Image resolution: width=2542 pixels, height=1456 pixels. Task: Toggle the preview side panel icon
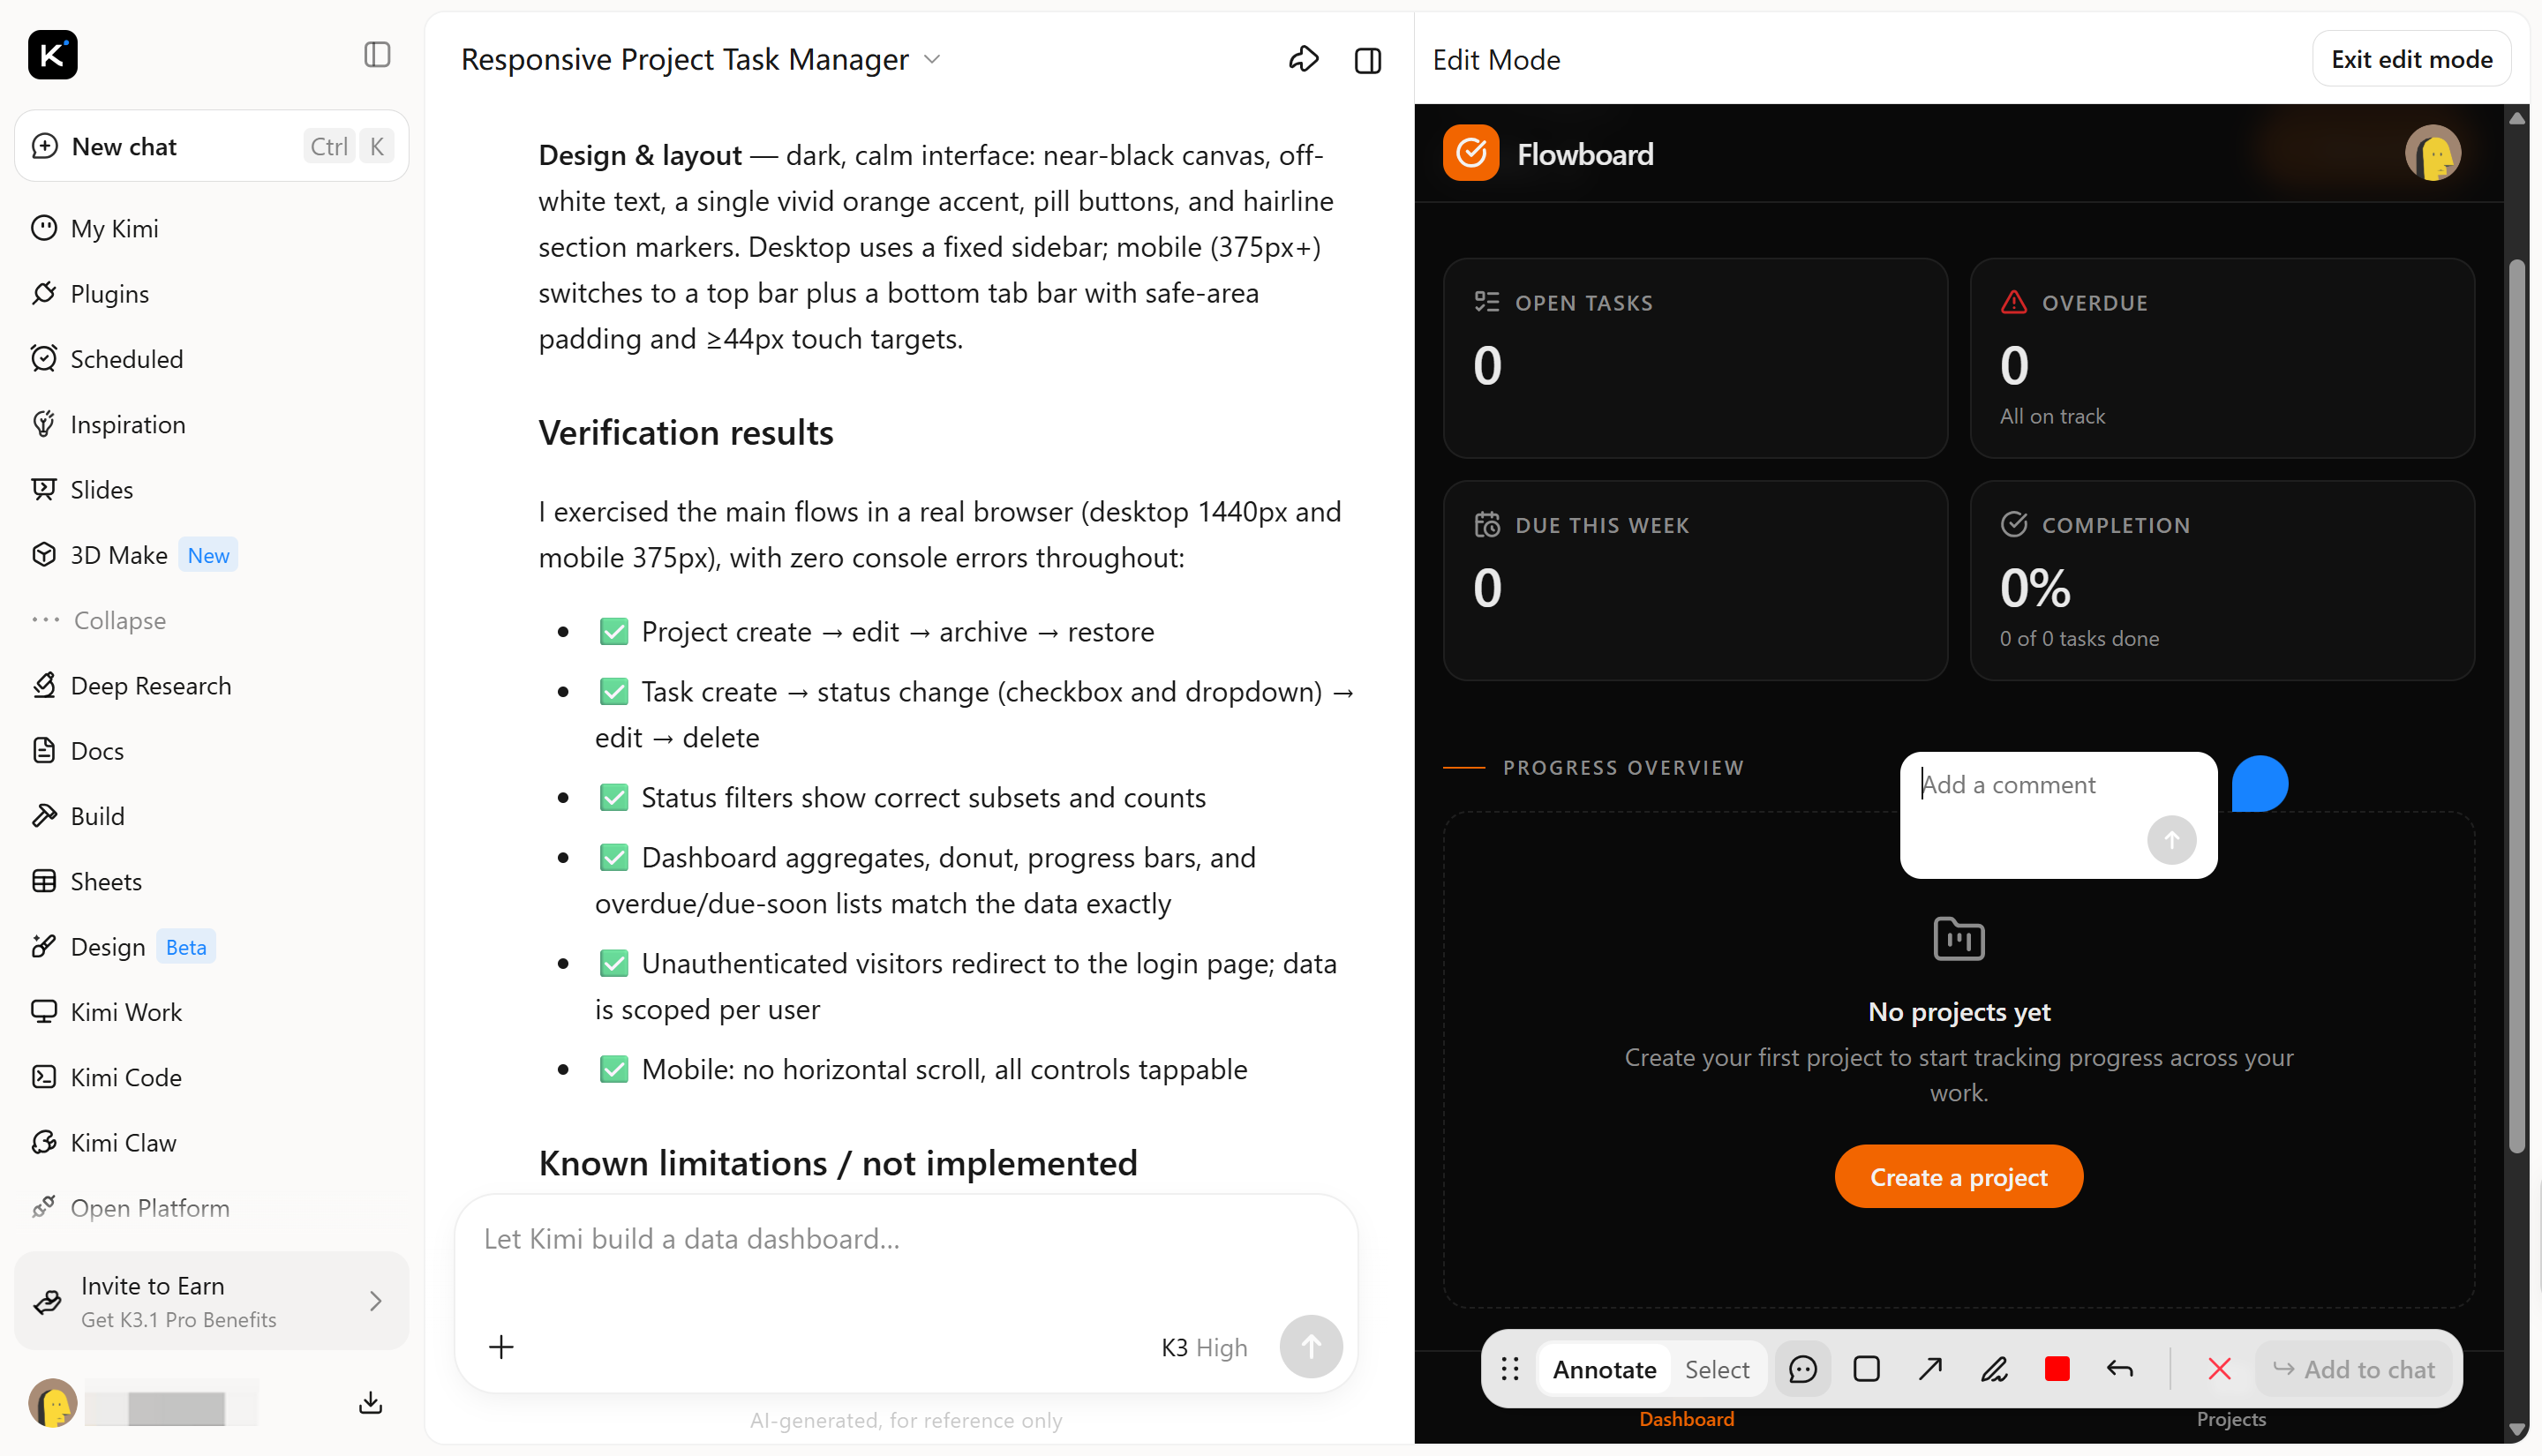[x=1368, y=60]
